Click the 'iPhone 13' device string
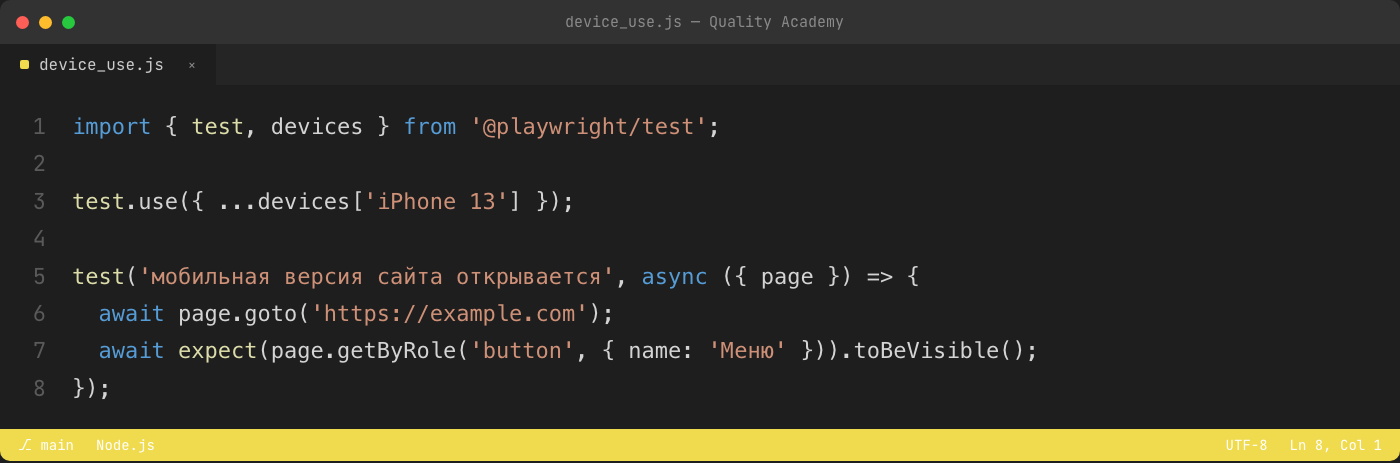 pos(437,202)
